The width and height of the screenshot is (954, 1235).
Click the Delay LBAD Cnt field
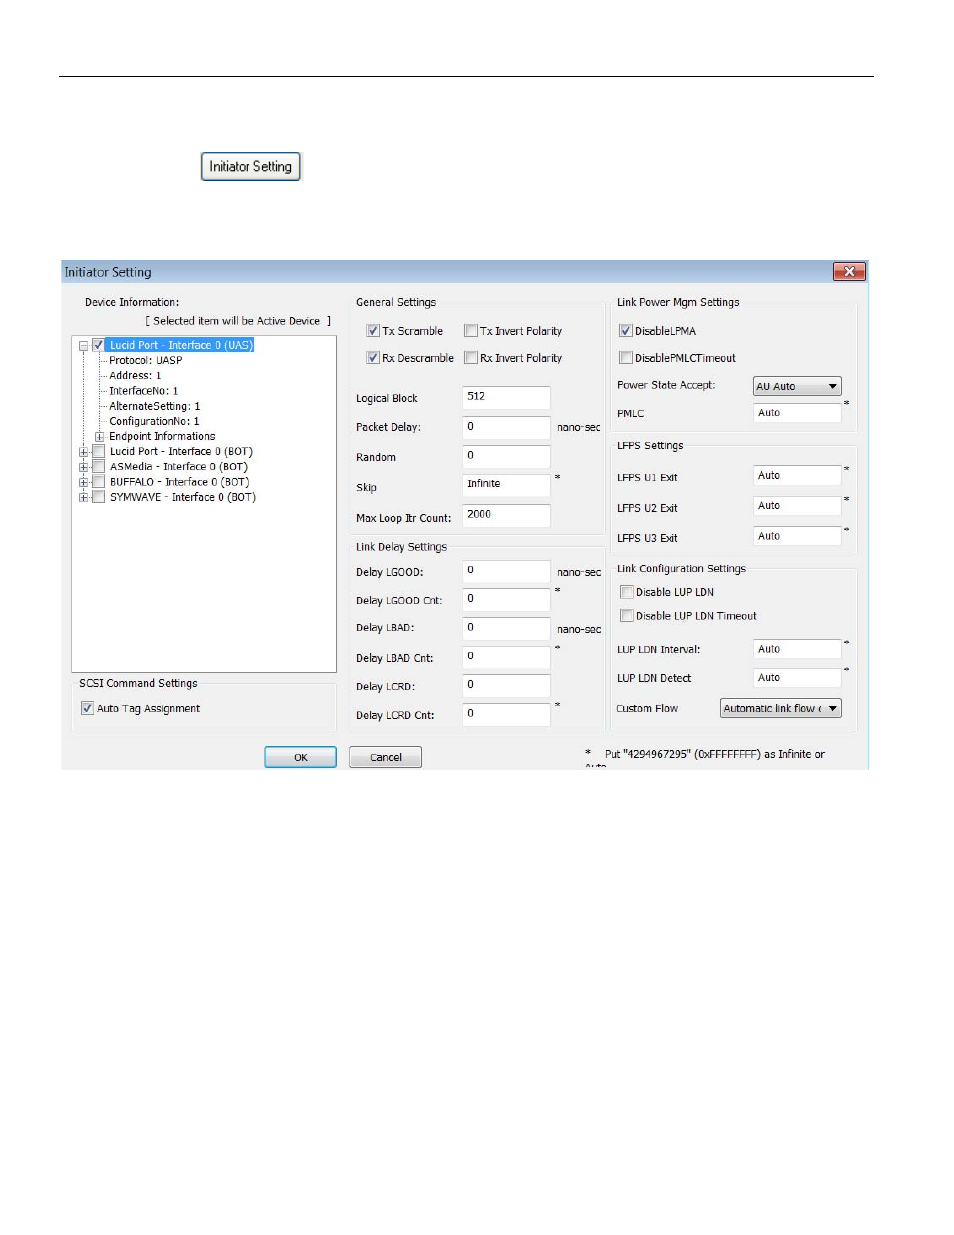tap(506, 657)
